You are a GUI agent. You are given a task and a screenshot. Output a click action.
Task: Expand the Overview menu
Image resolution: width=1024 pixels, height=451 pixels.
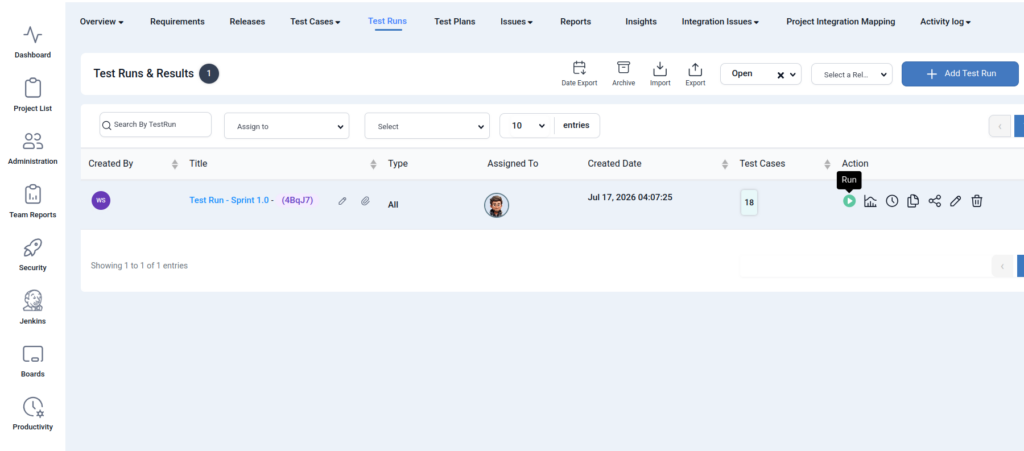(102, 22)
